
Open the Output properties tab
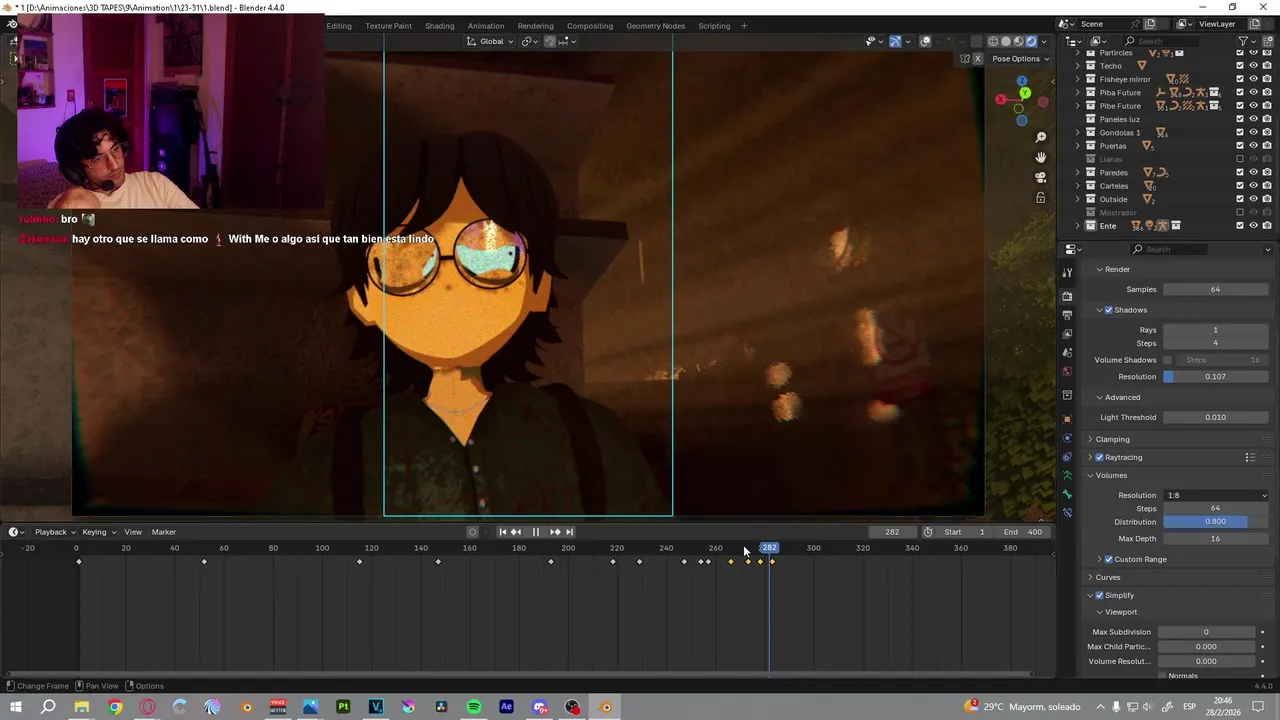(1067, 315)
